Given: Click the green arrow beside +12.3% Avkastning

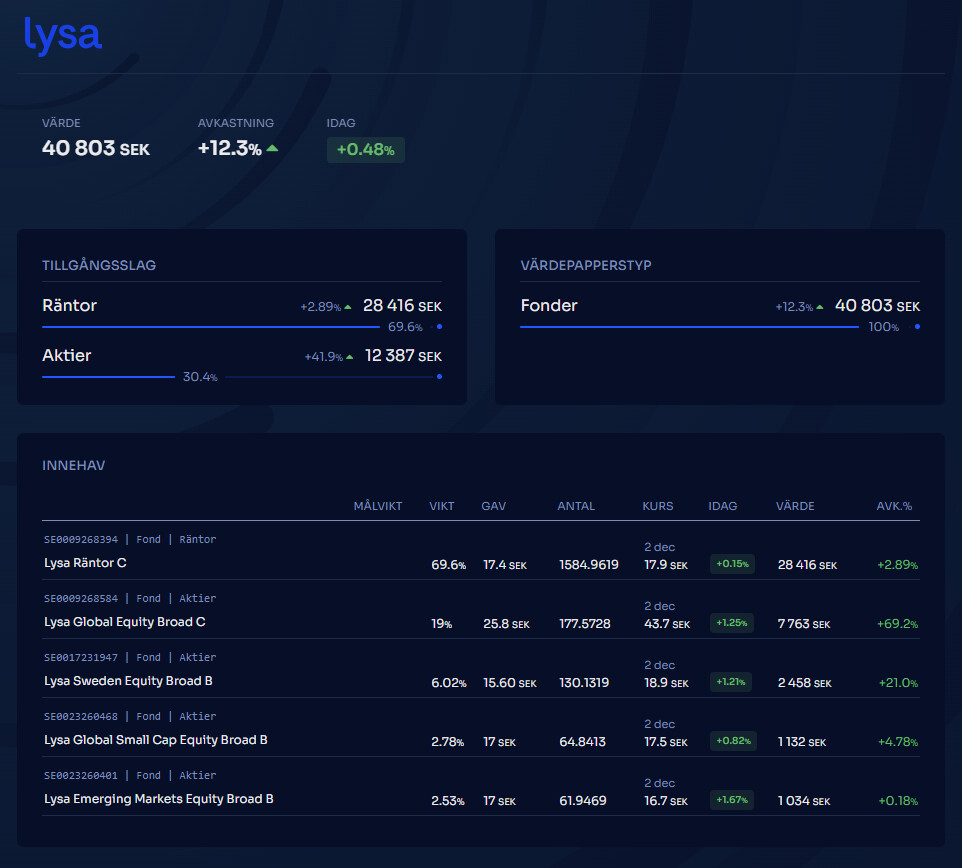Looking at the screenshot, I should click(x=272, y=149).
